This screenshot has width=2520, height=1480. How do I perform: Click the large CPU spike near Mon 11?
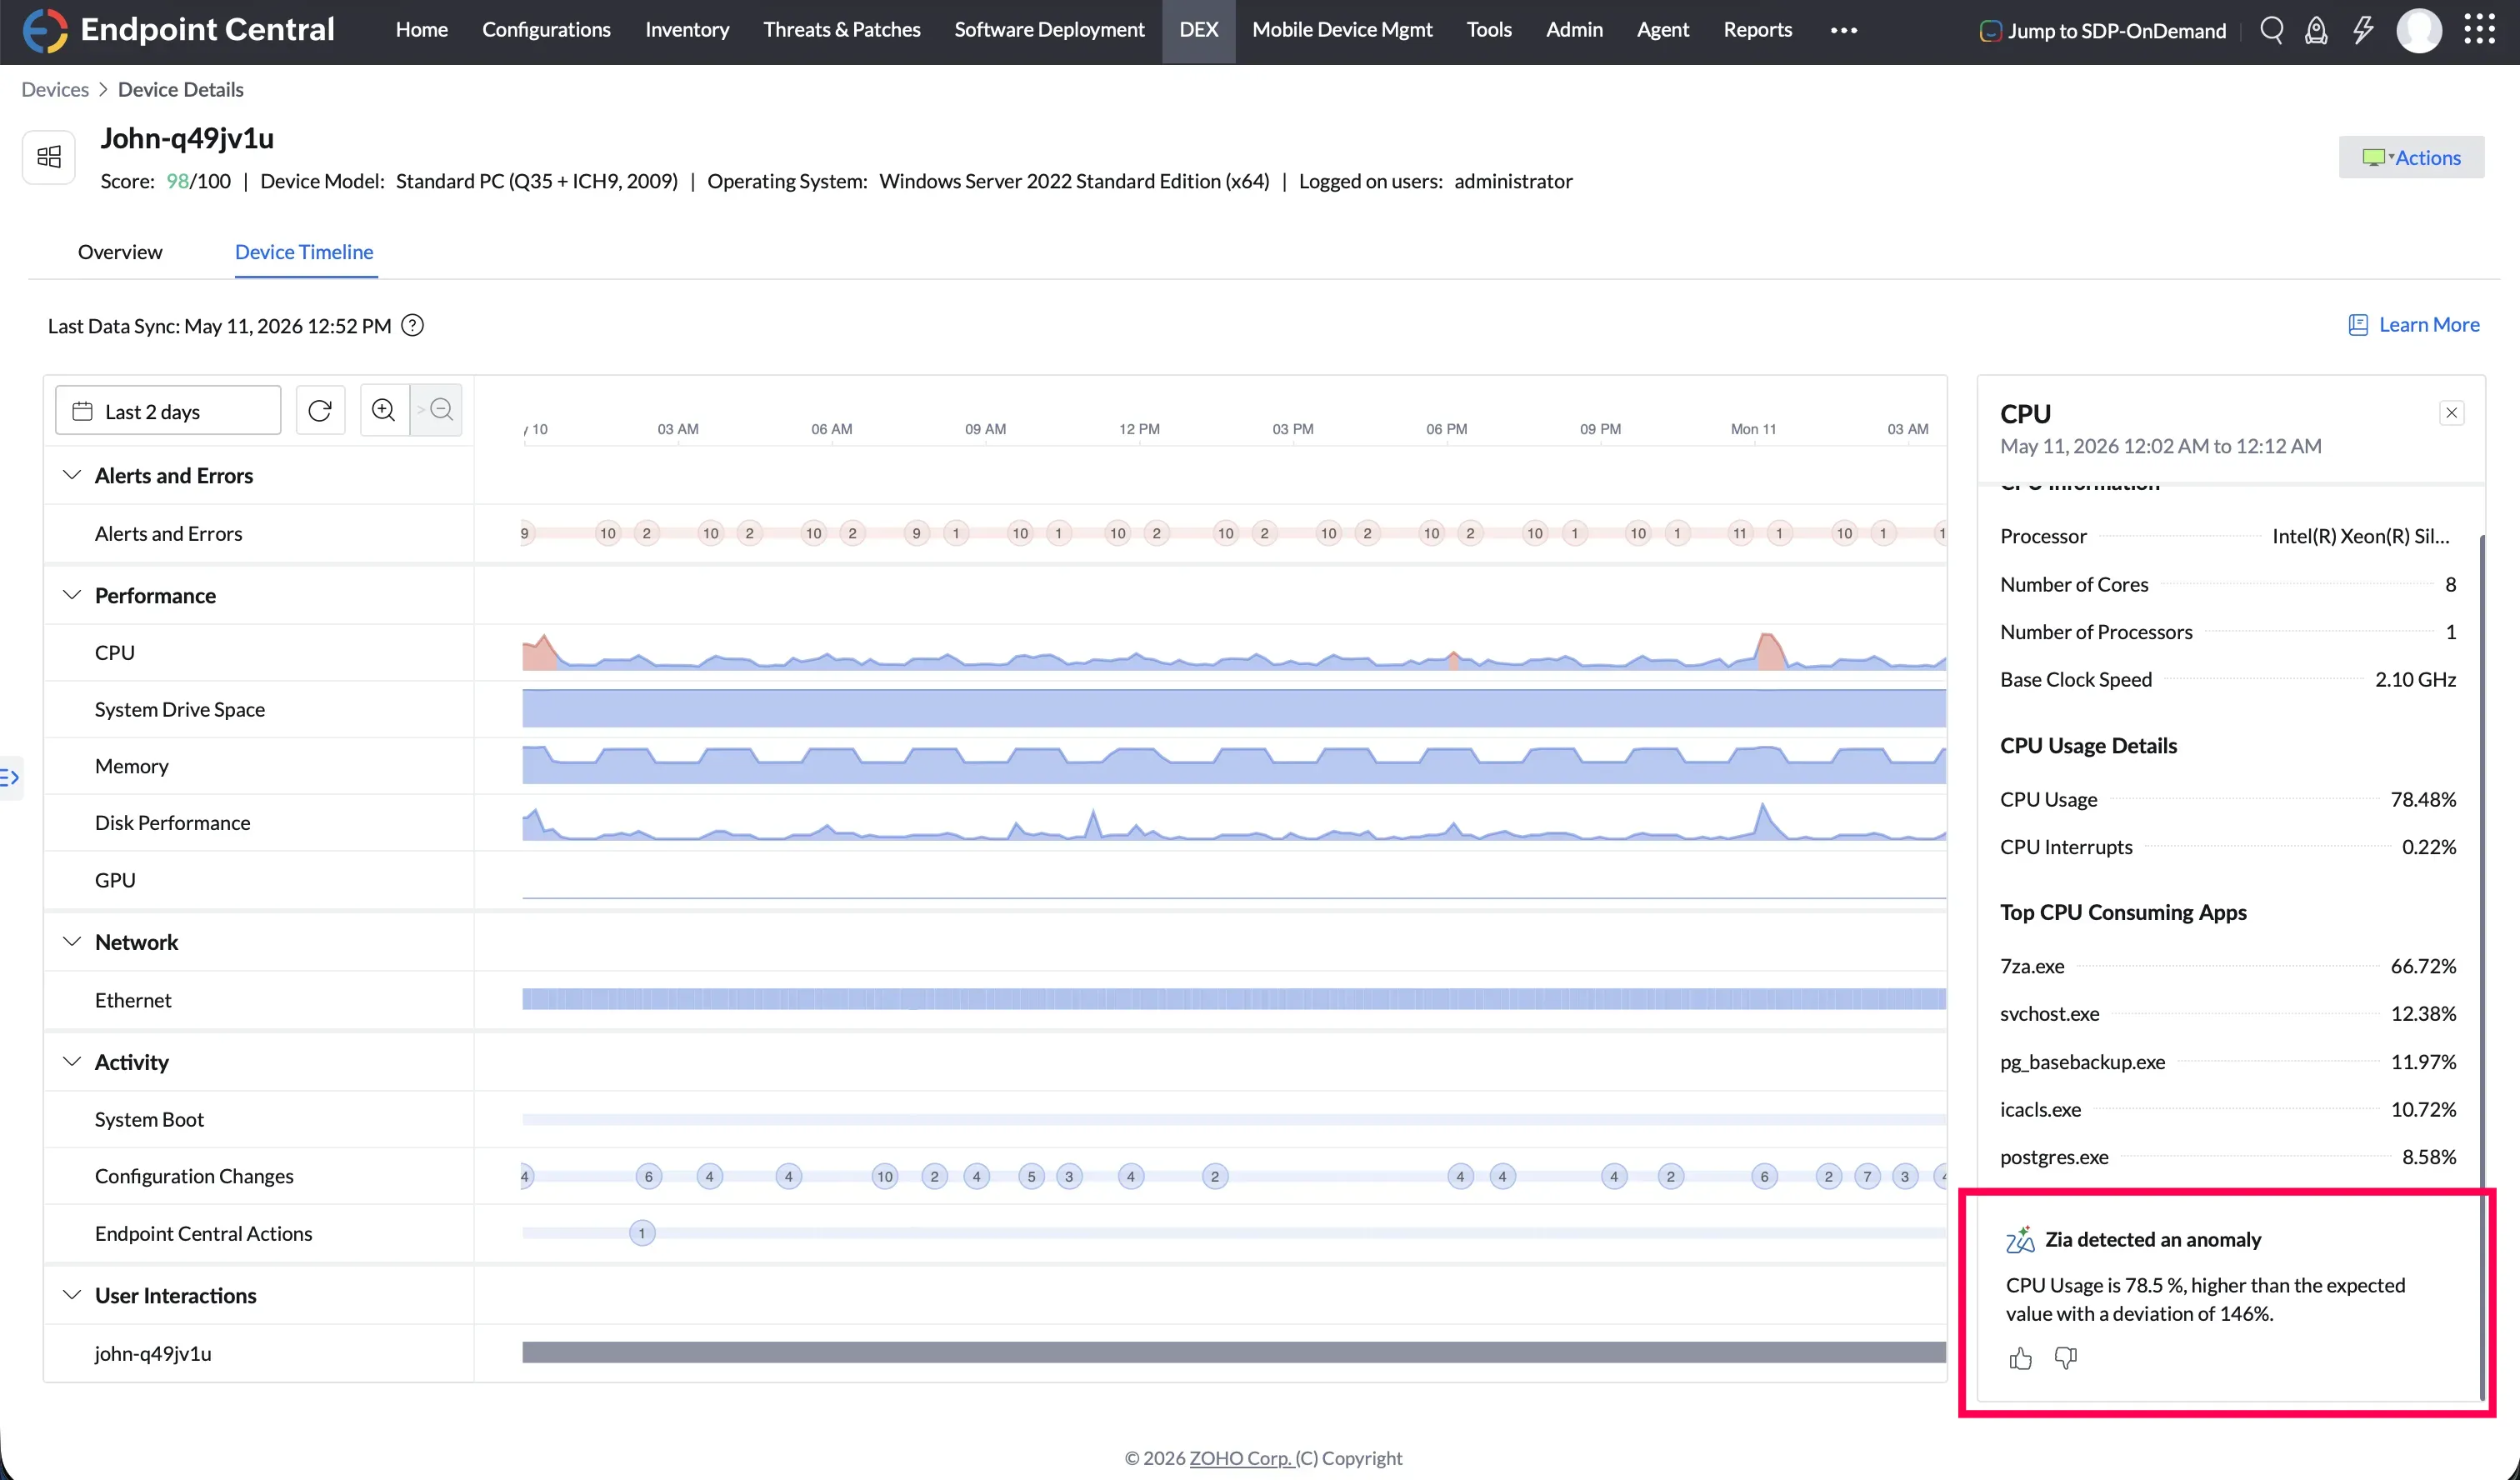point(1769,651)
